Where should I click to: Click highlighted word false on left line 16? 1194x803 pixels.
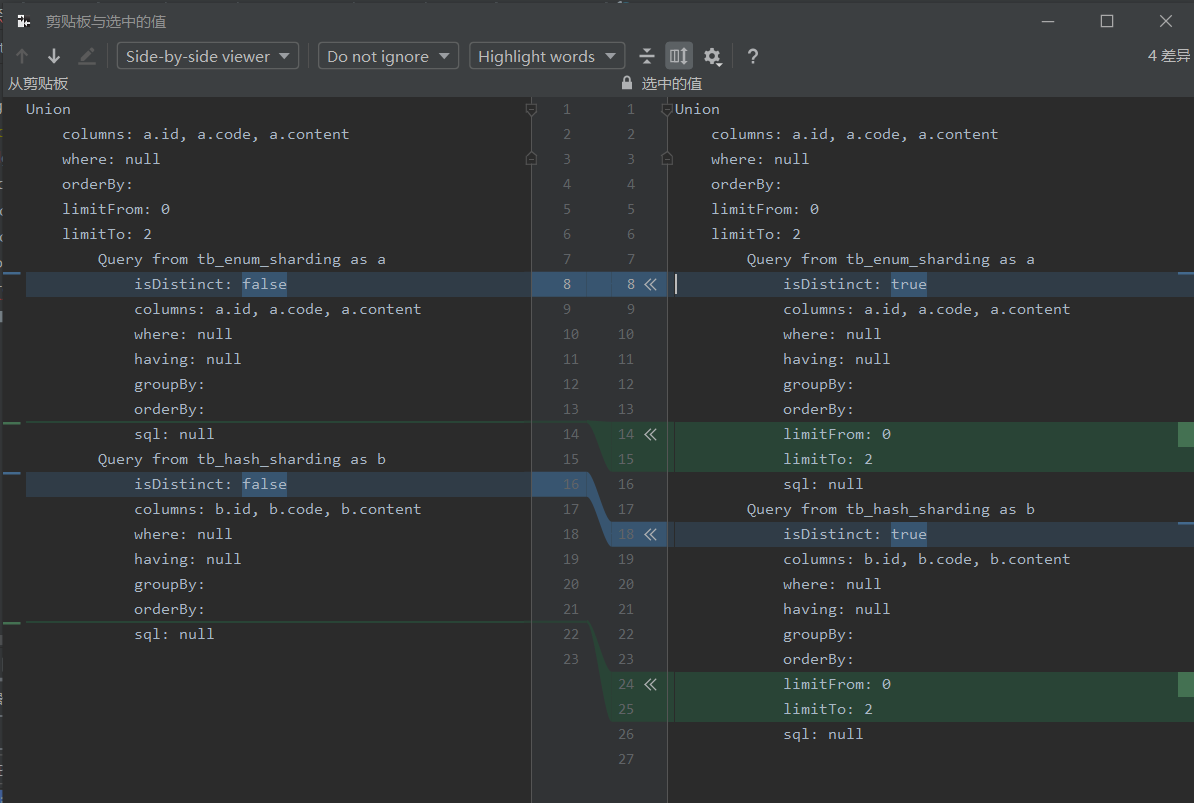click(x=264, y=484)
